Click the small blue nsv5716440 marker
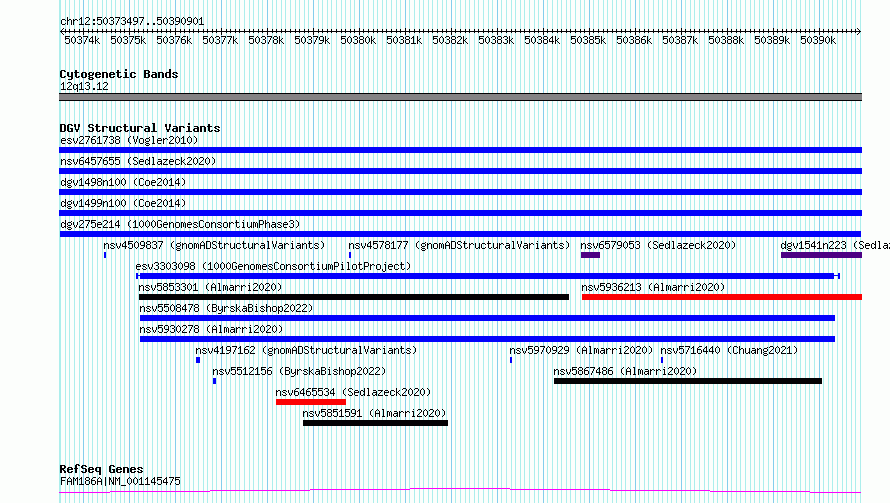 click(x=662, y=361)
